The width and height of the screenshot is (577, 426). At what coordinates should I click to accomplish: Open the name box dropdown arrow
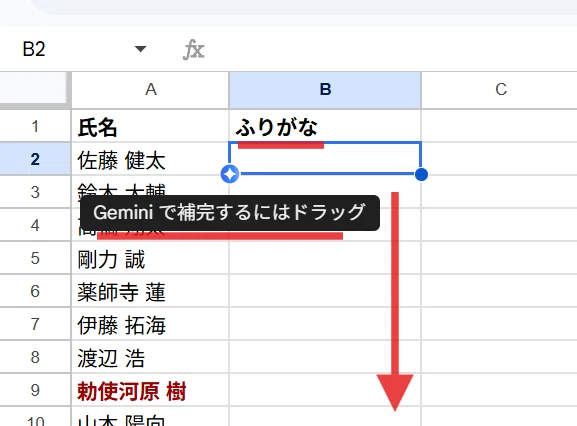pyautogui.click(x=140, y=49)
